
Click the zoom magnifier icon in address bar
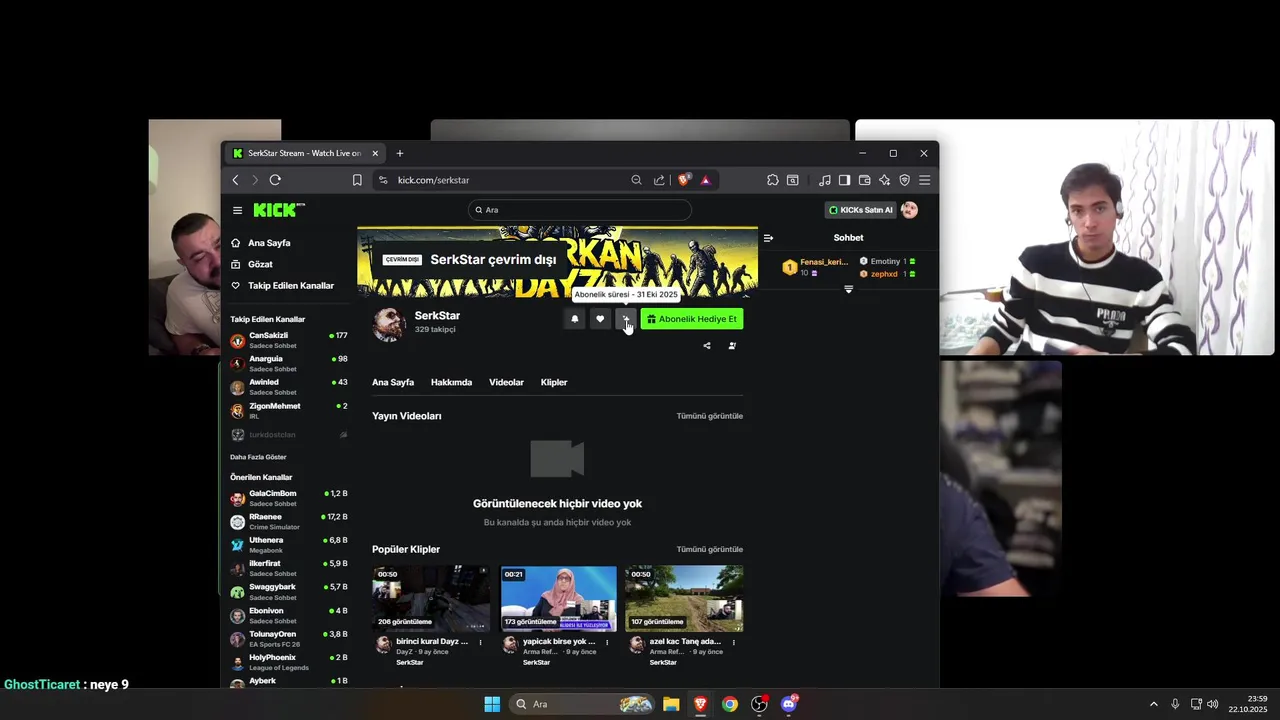[x=636, y=180]
